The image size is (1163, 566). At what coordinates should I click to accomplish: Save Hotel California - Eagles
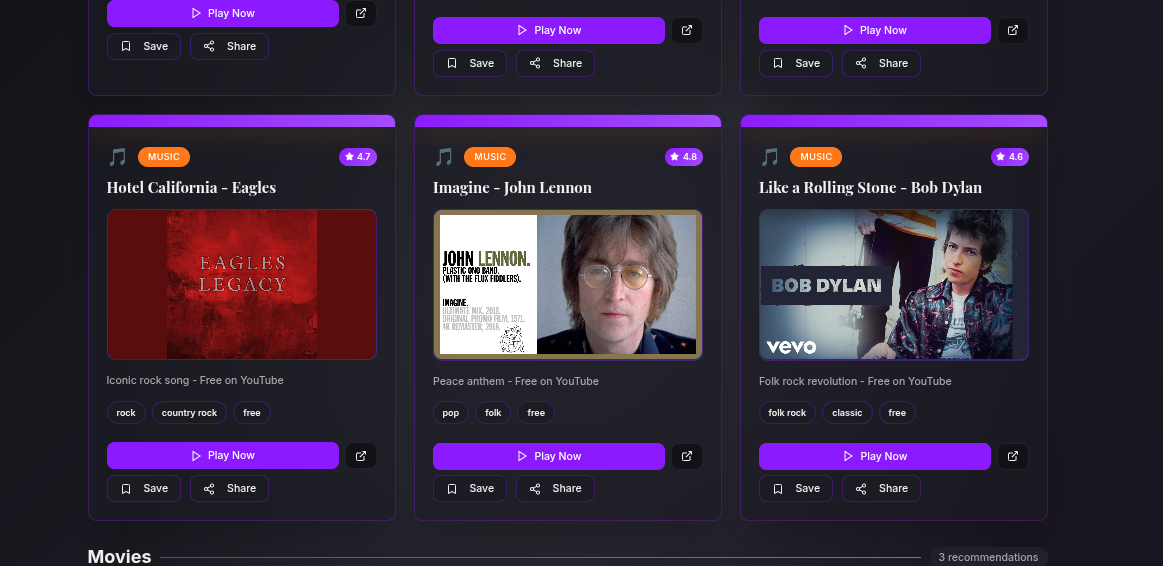pos(144,488)
